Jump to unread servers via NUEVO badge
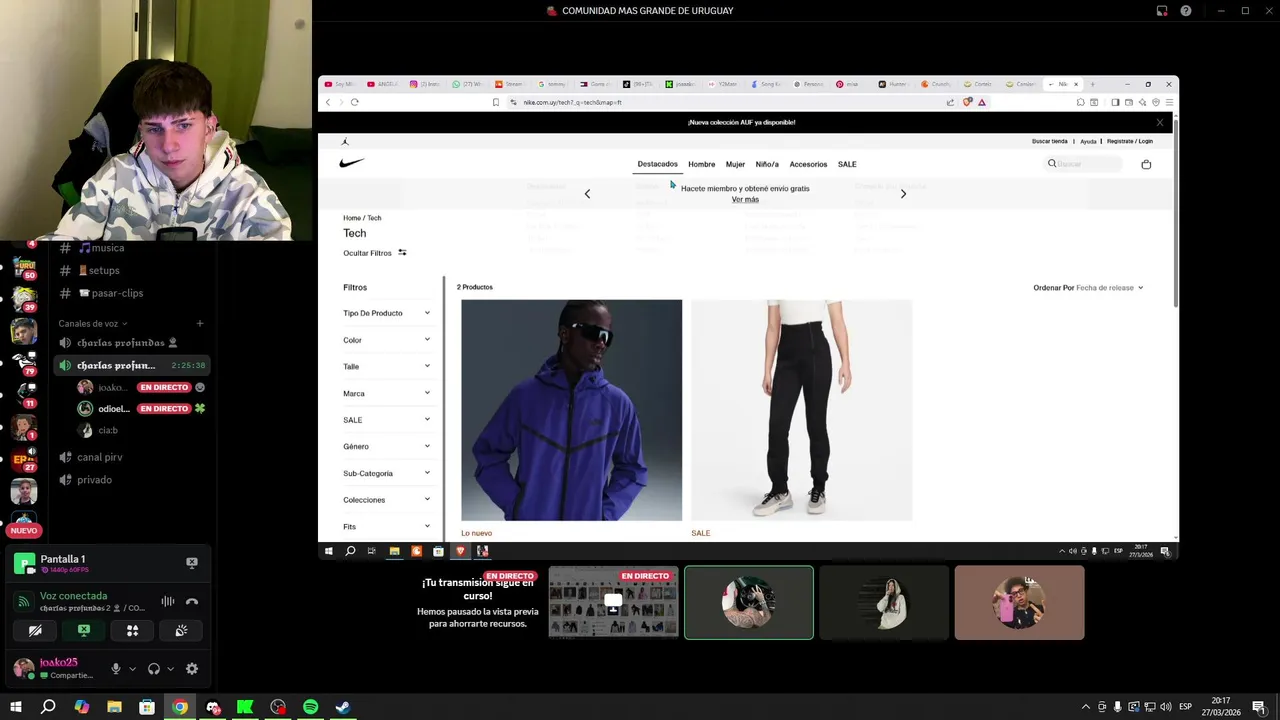This screenshot has height=720, width=1280. (24, 531)
